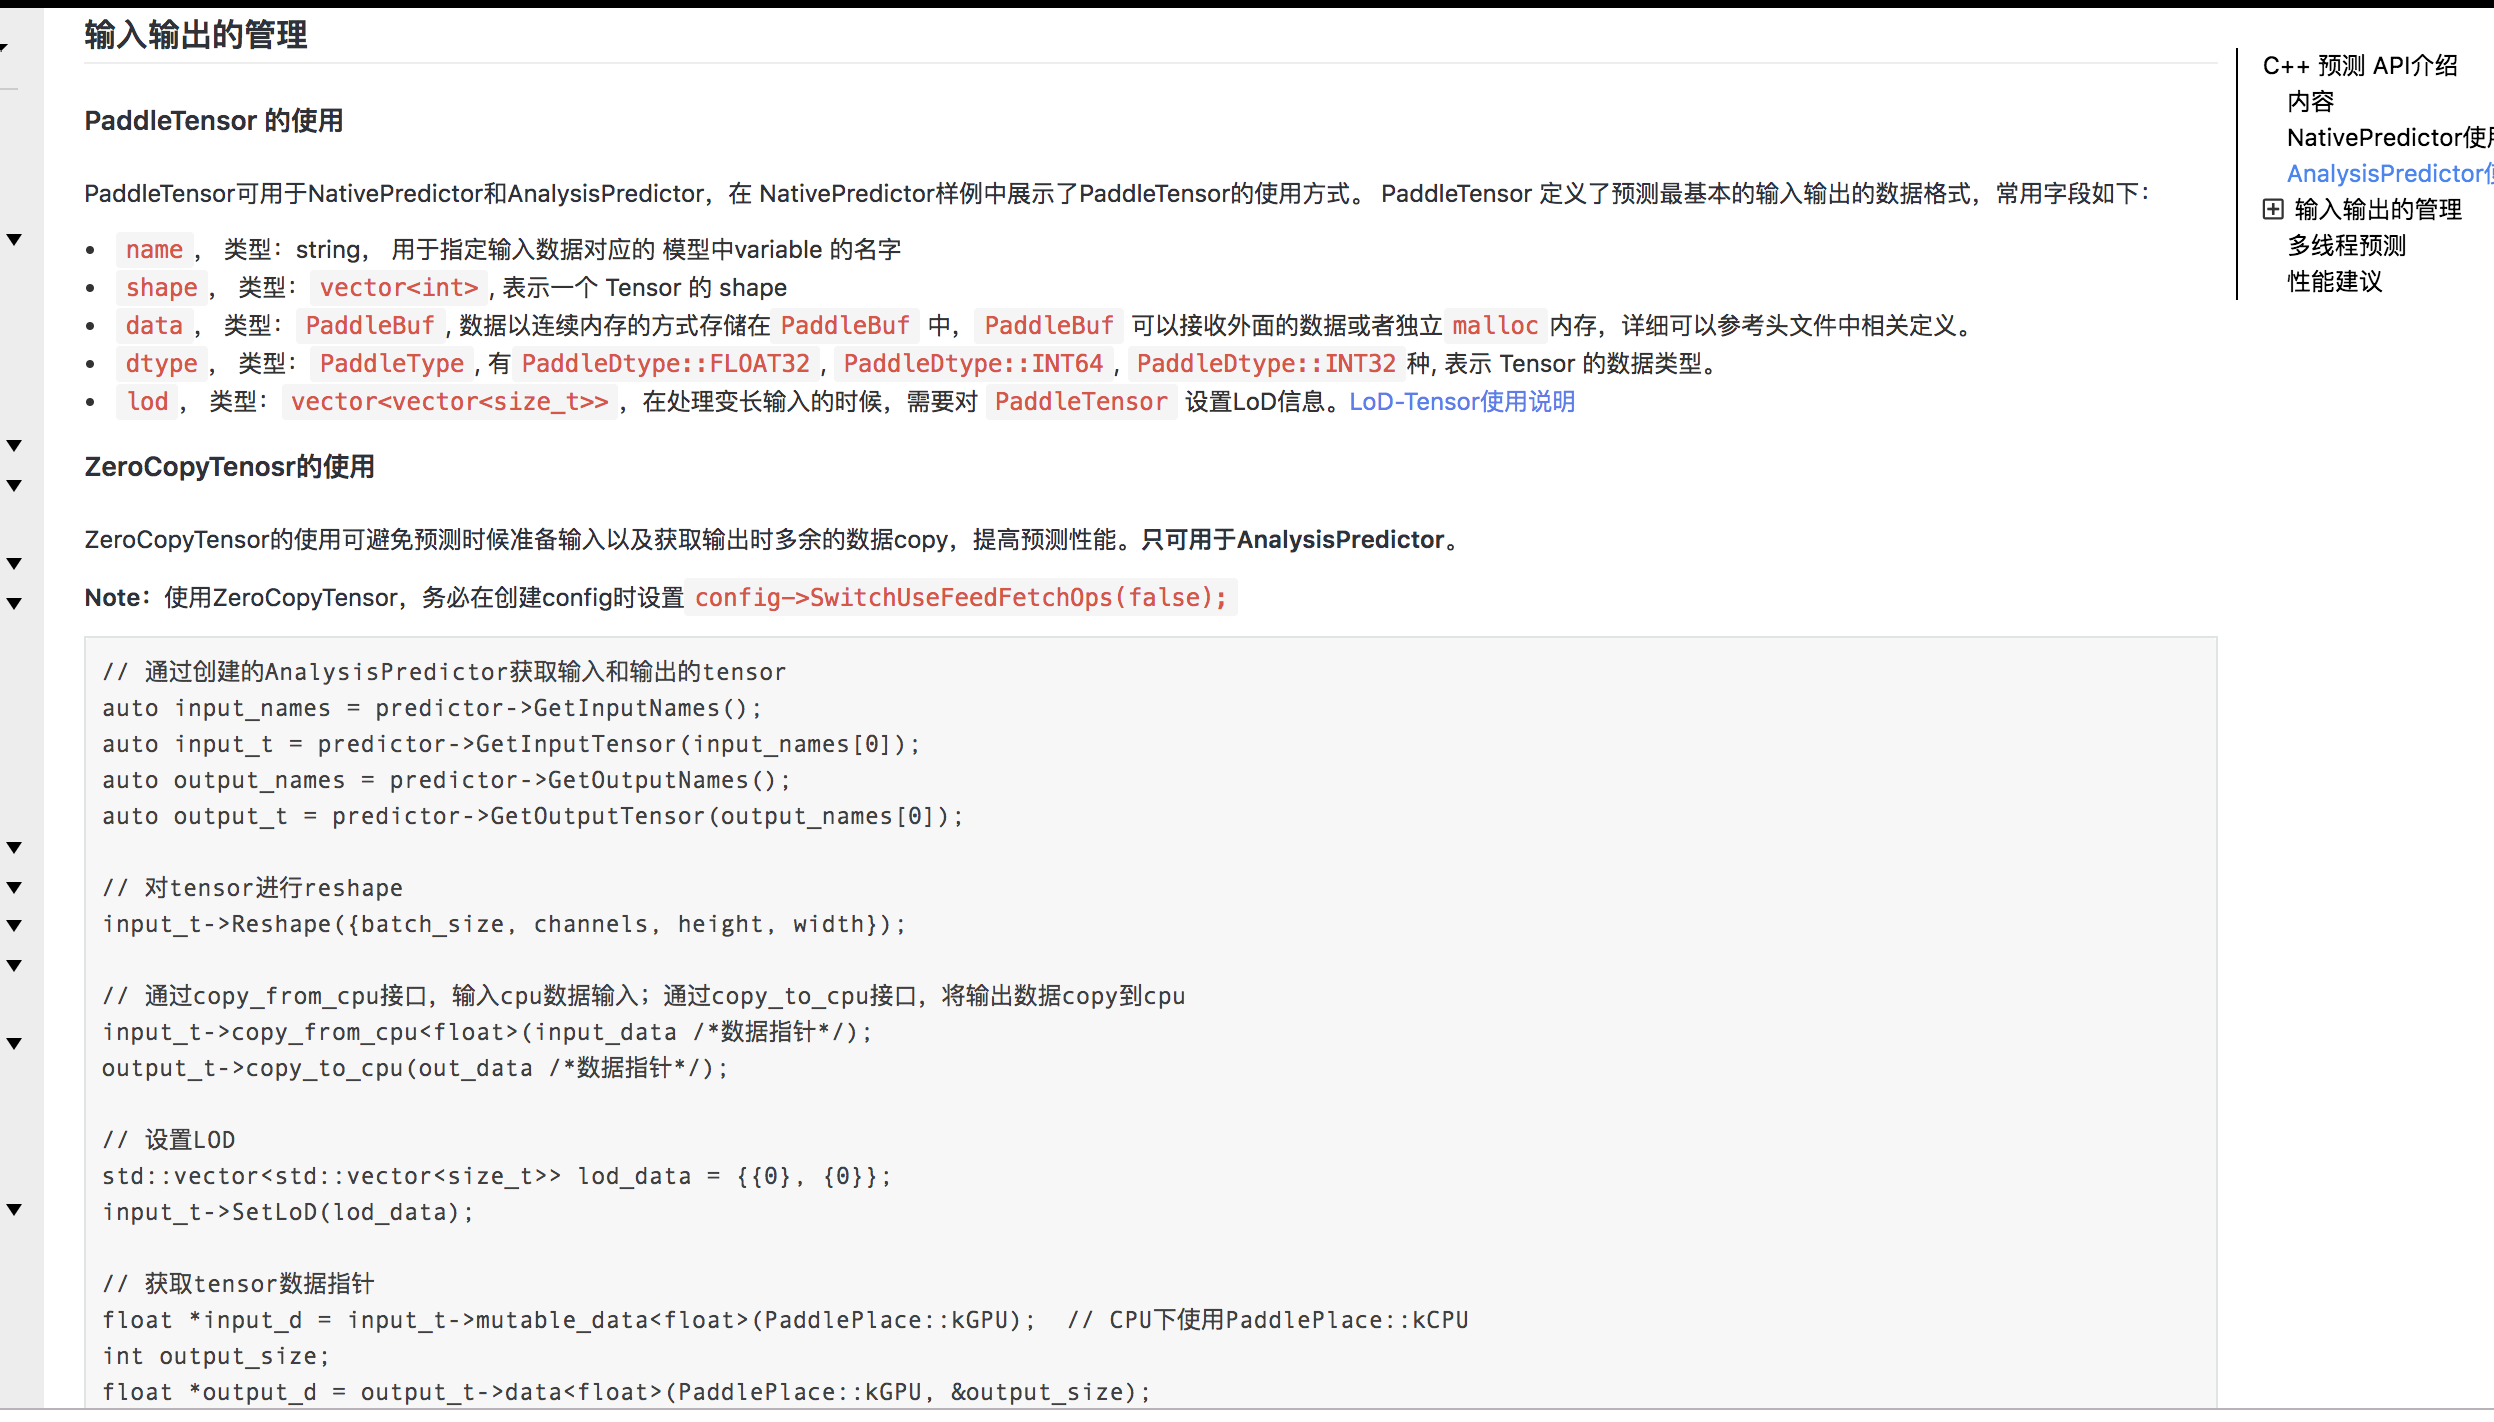
Task: Click sidebar arrow level with the 'name' bullet
Action: (14, 240)
